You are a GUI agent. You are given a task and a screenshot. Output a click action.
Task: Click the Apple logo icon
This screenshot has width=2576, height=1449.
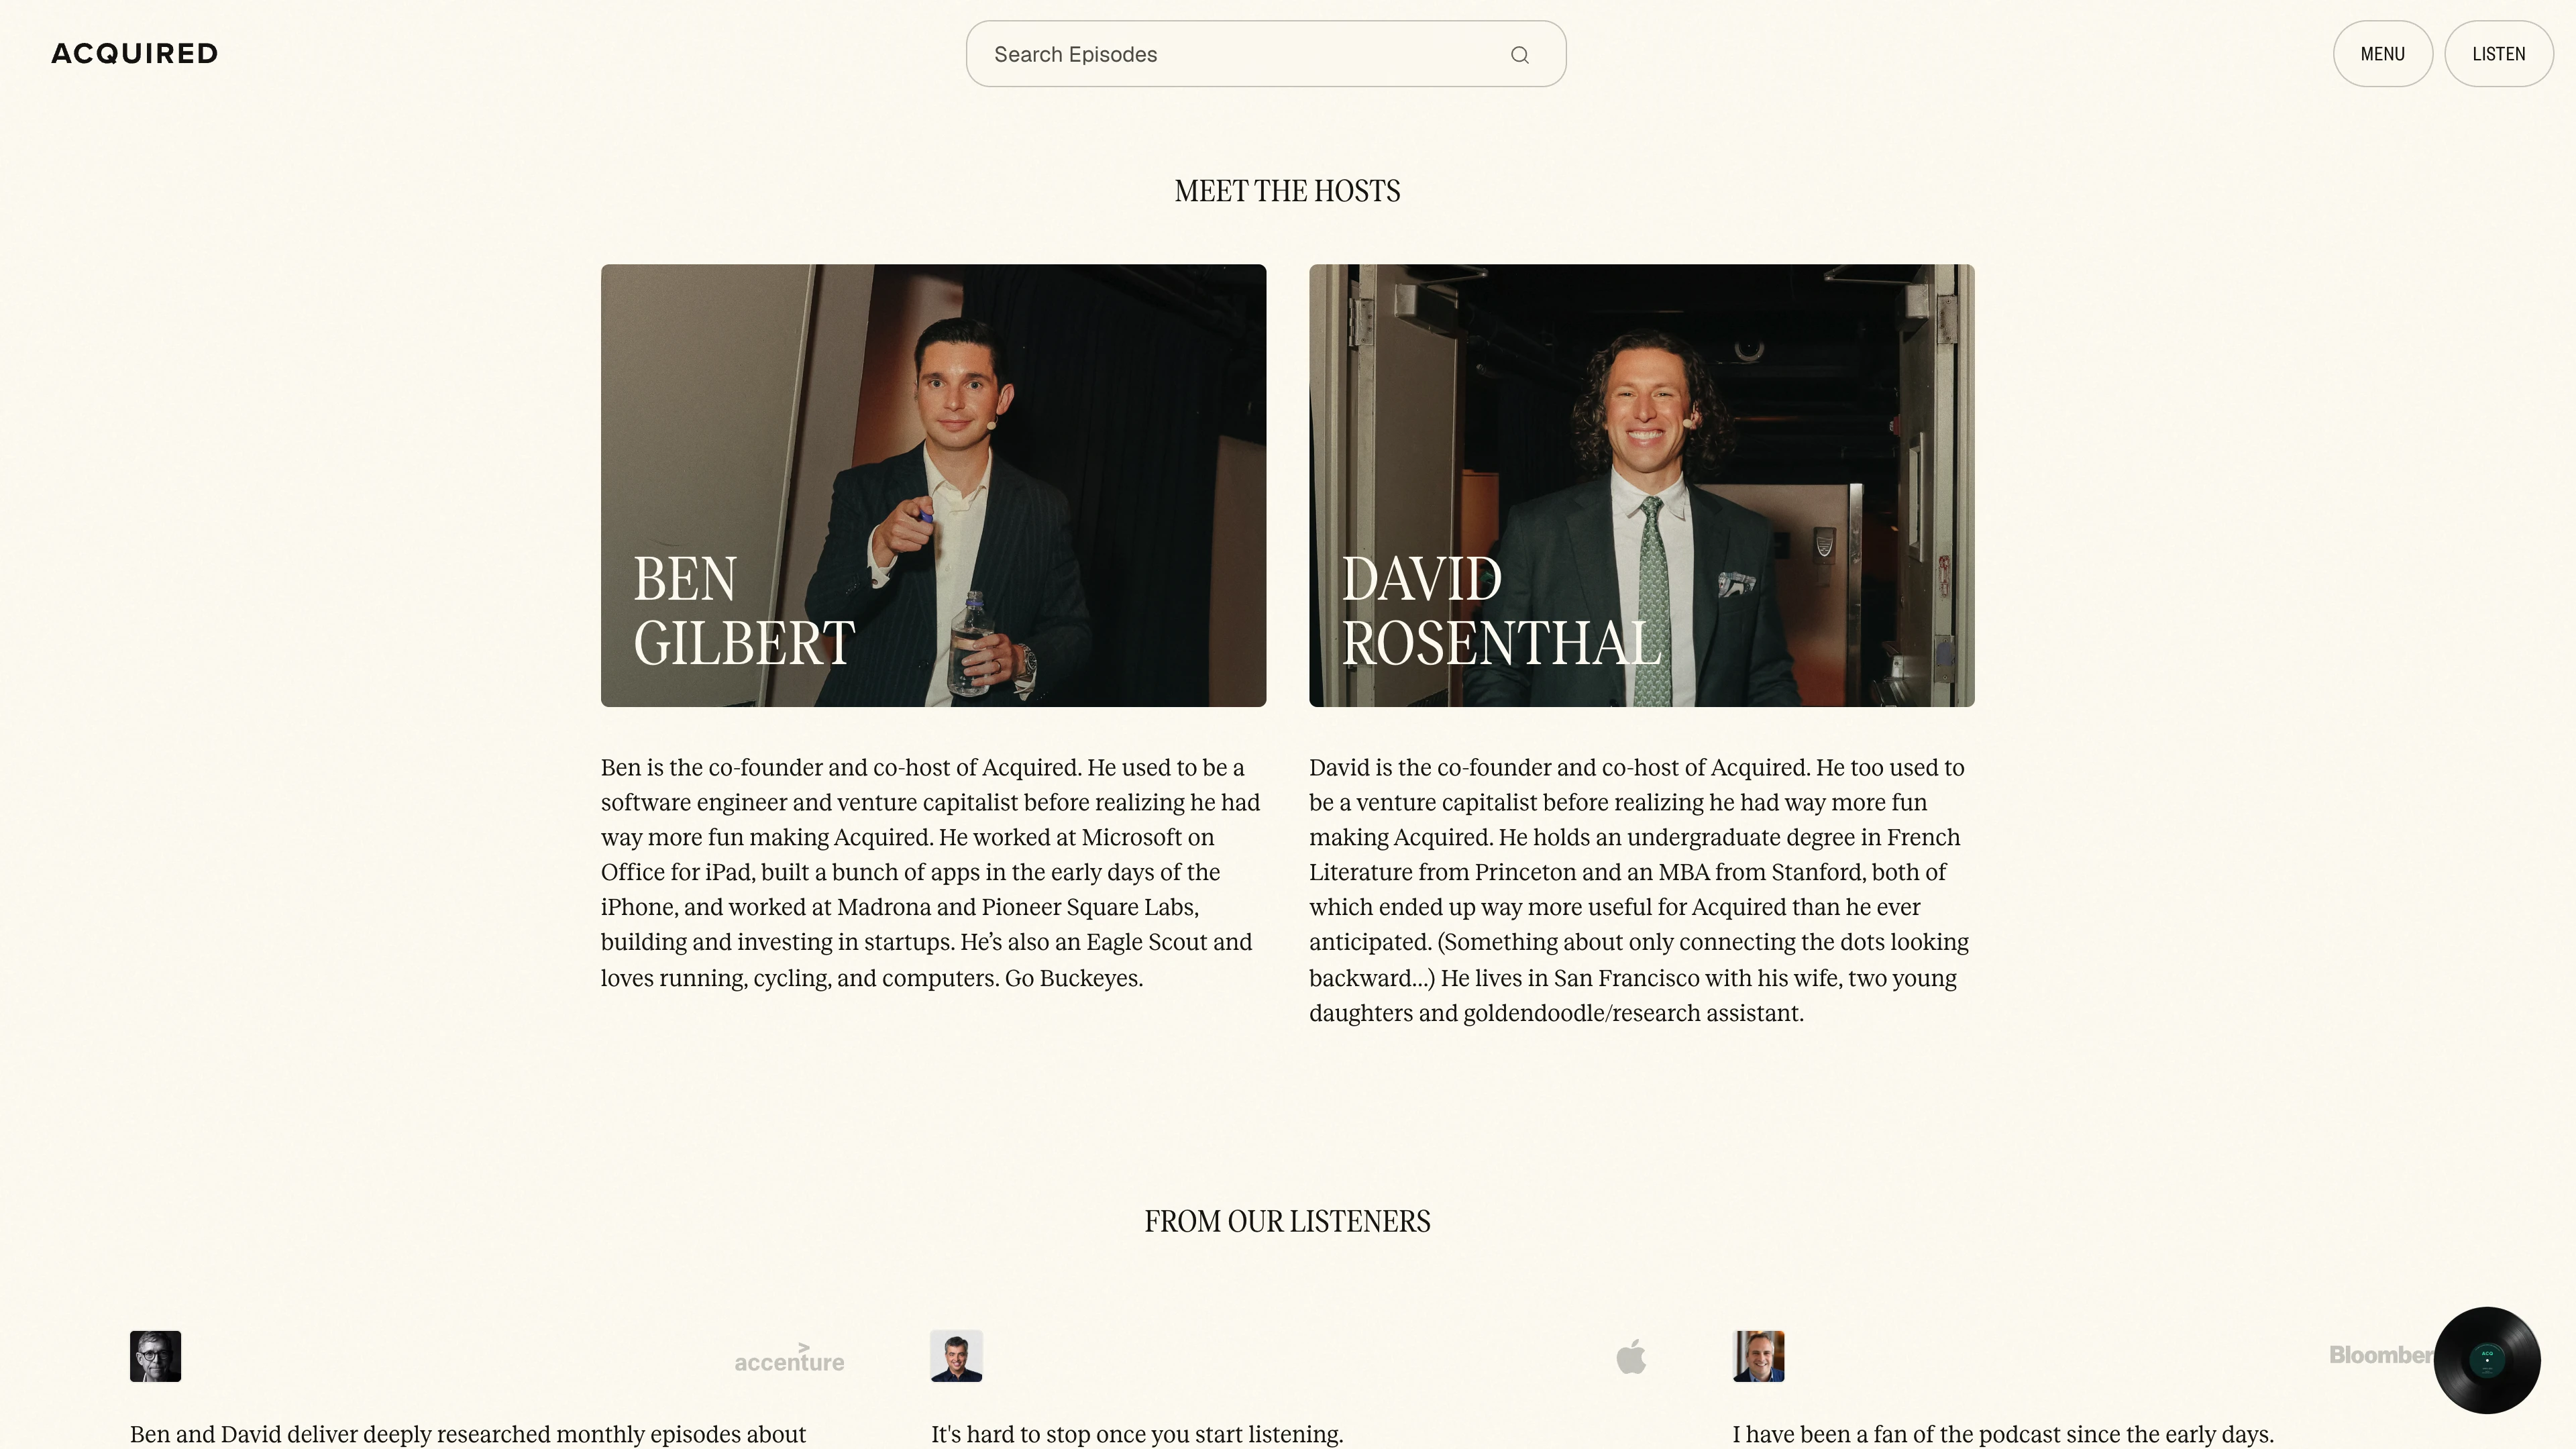1631,1357
